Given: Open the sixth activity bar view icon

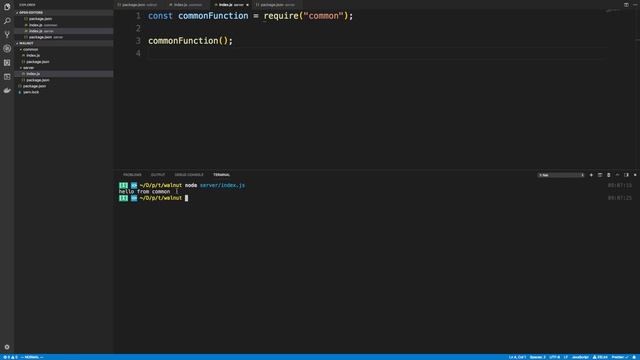Looking at the screenshot, I should click(7, 77).
